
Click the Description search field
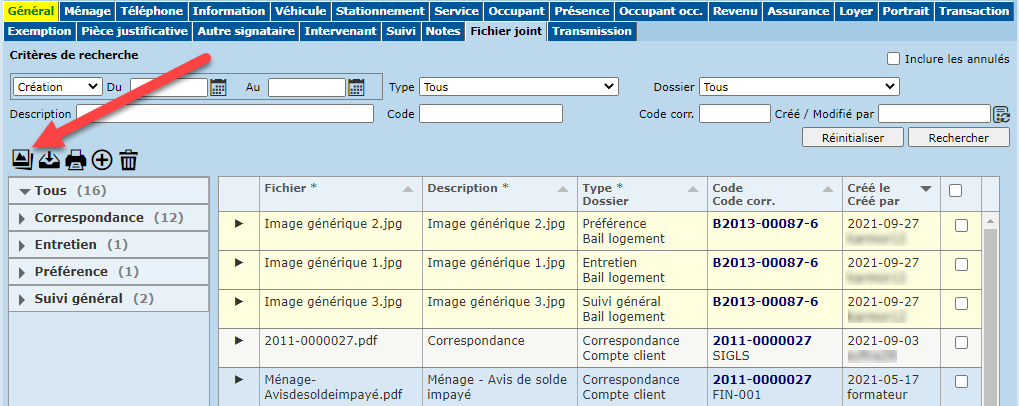(x=225, y=114)
